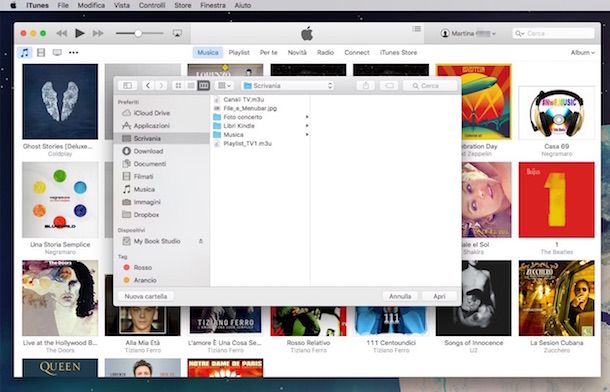This screenshot has width=610, height=392.
Task: Switch to the Playlist tab
Action: (x=239, y=52)
